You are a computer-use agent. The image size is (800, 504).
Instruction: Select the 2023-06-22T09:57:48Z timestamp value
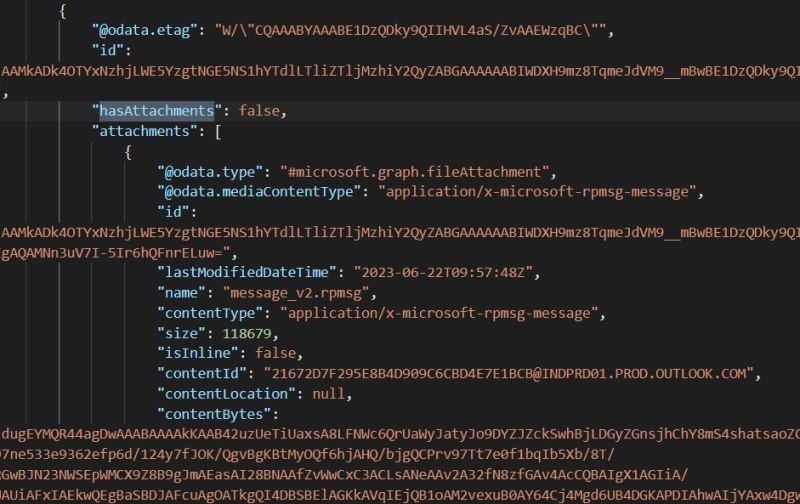(x=443, y=272)
